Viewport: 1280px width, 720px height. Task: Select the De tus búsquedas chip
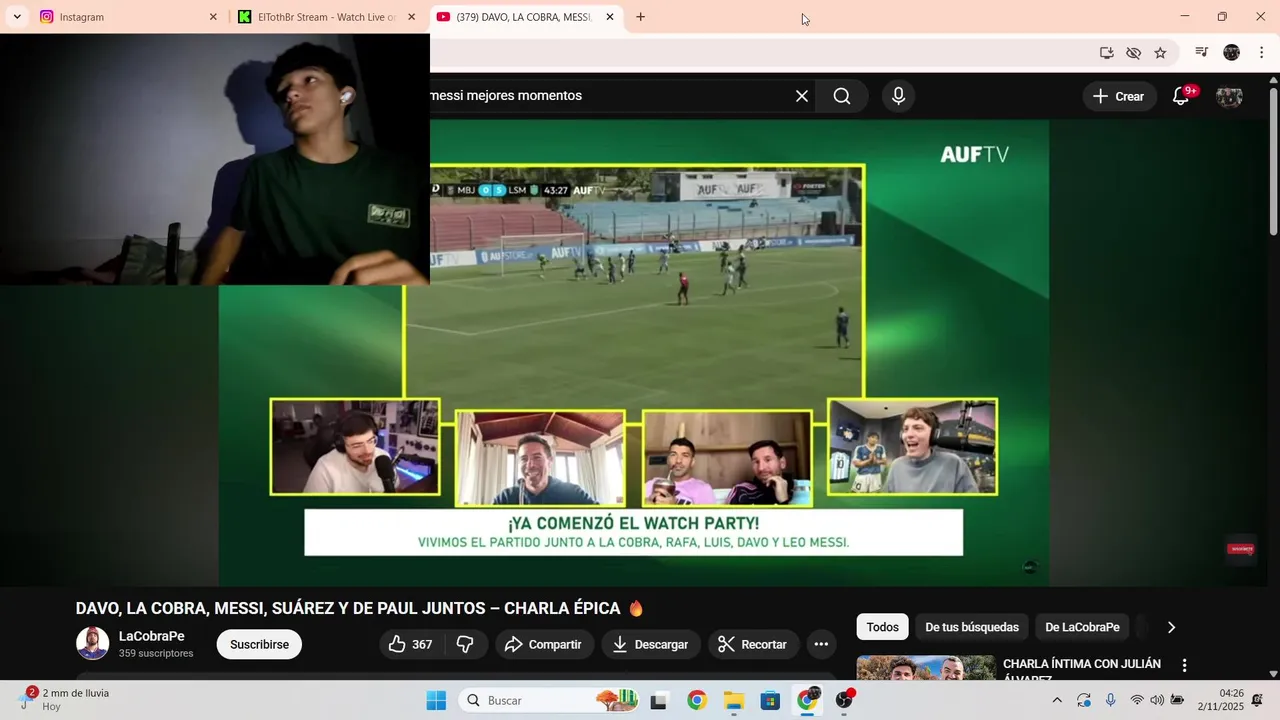(x=972, y=627)
